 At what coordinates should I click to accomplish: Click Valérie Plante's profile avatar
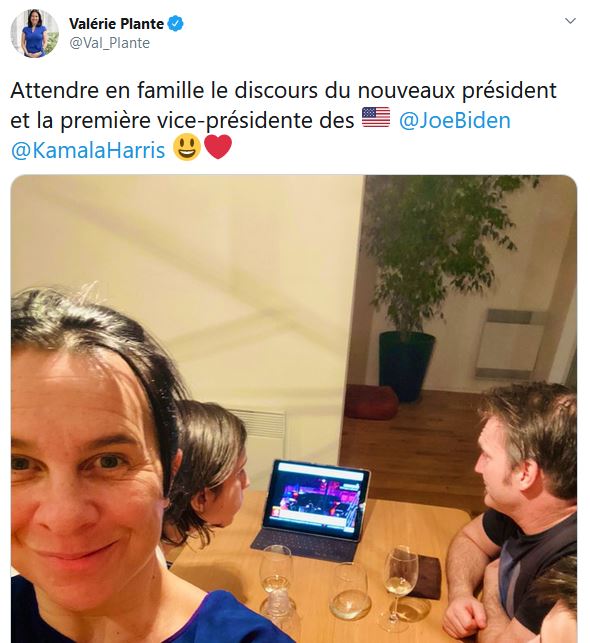34,33
